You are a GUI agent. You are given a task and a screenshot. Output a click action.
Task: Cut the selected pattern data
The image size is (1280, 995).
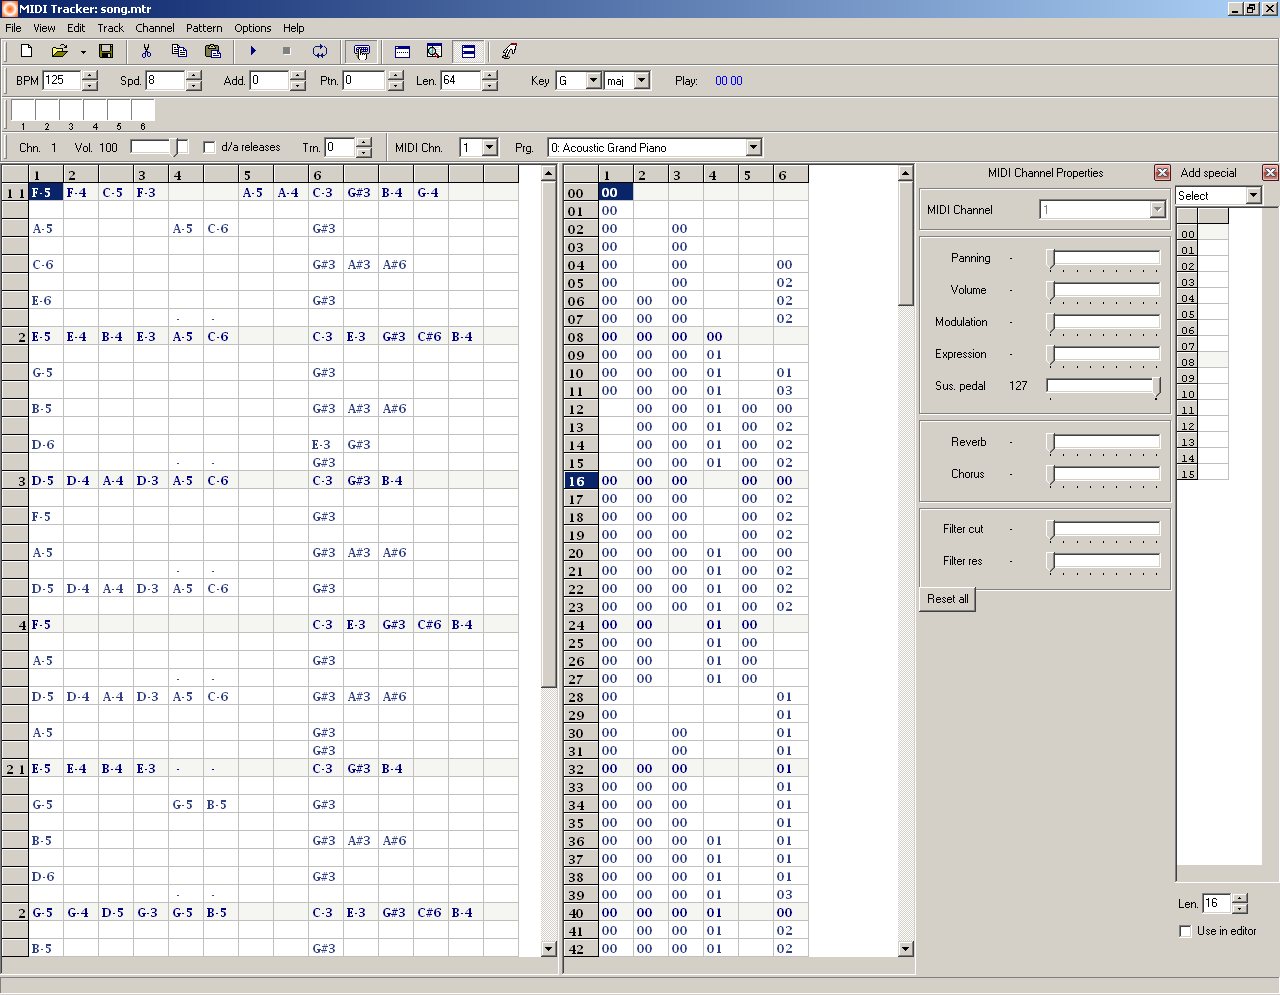coord(145,51)
